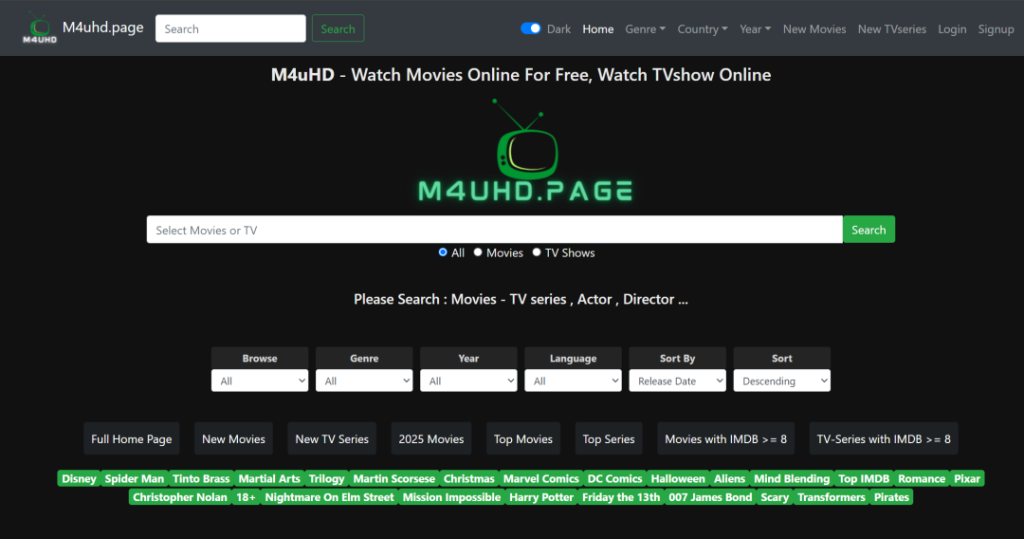Open the Country menu in navbar
1024x539 pixels.
coord(702,29)
